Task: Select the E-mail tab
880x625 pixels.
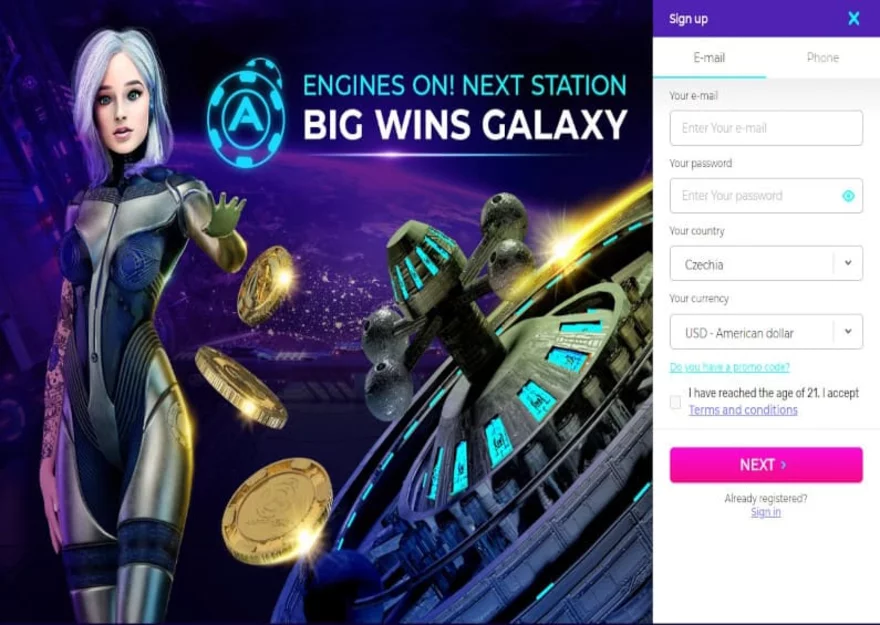Action: [709, 58]
